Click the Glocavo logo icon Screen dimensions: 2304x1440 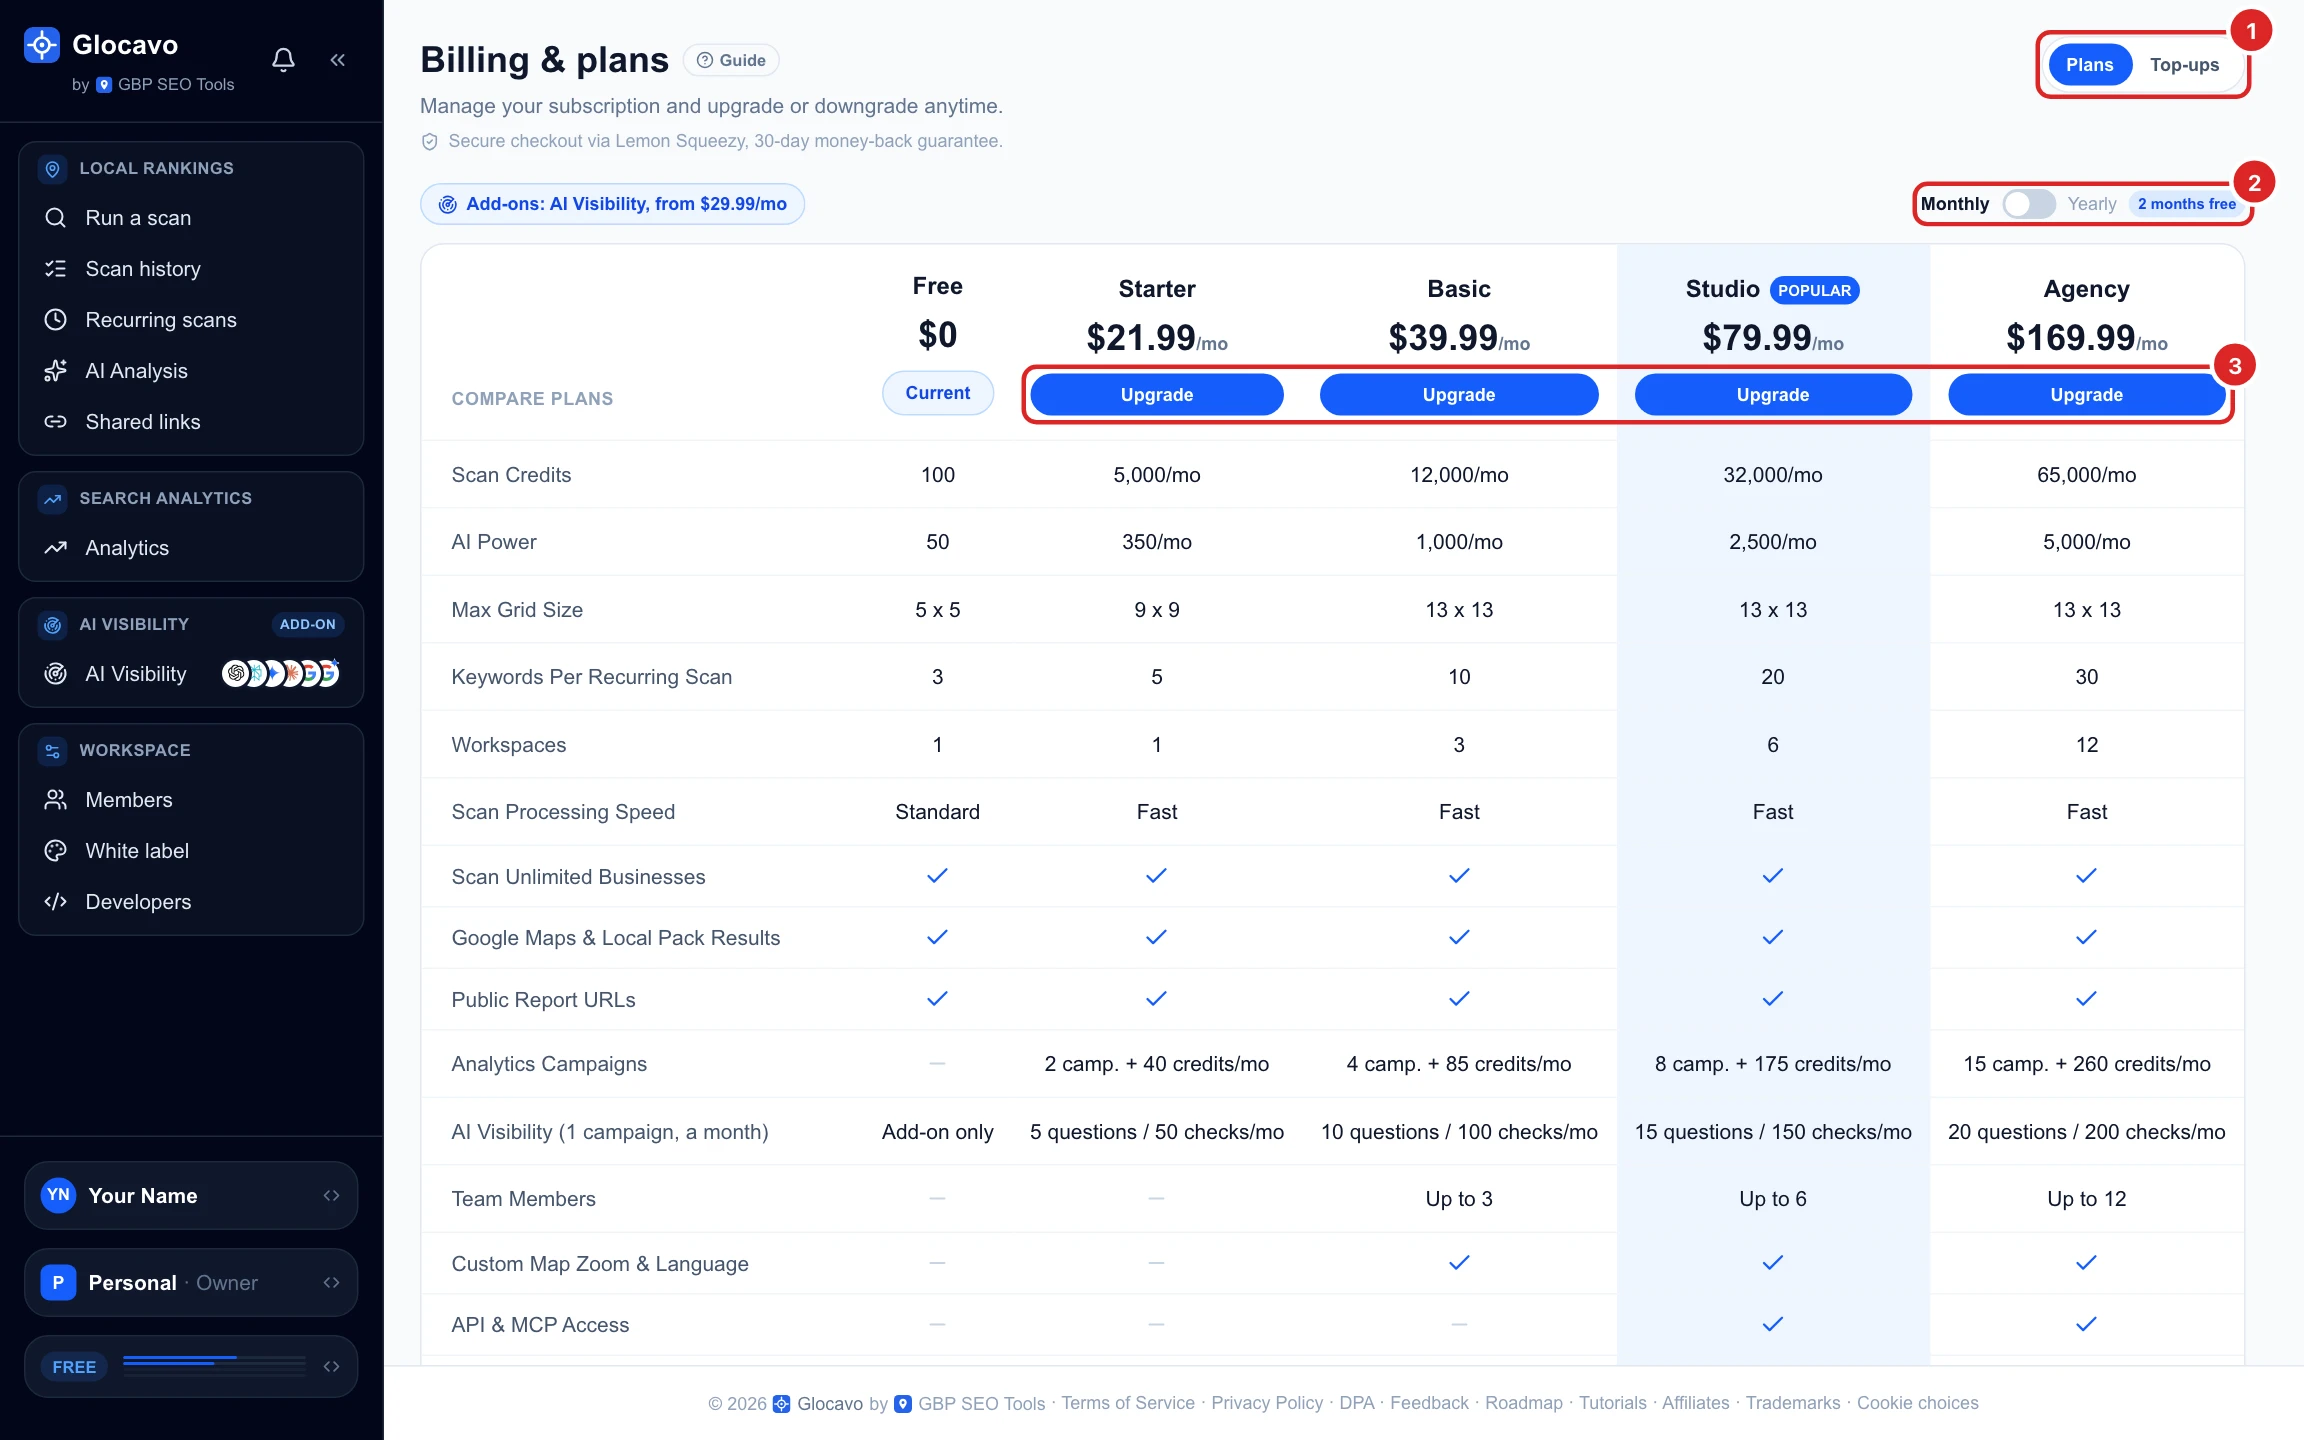[x=41, y=45]
